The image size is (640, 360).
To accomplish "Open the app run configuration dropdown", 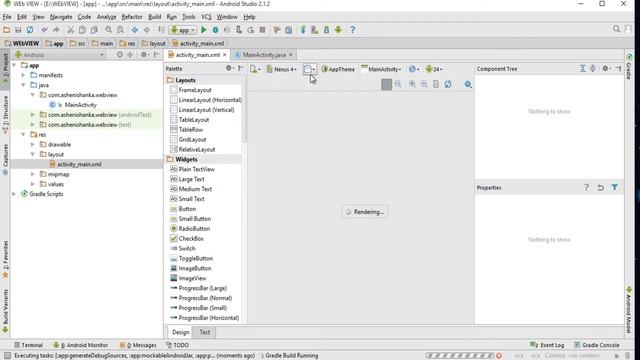I will (183, 30).
